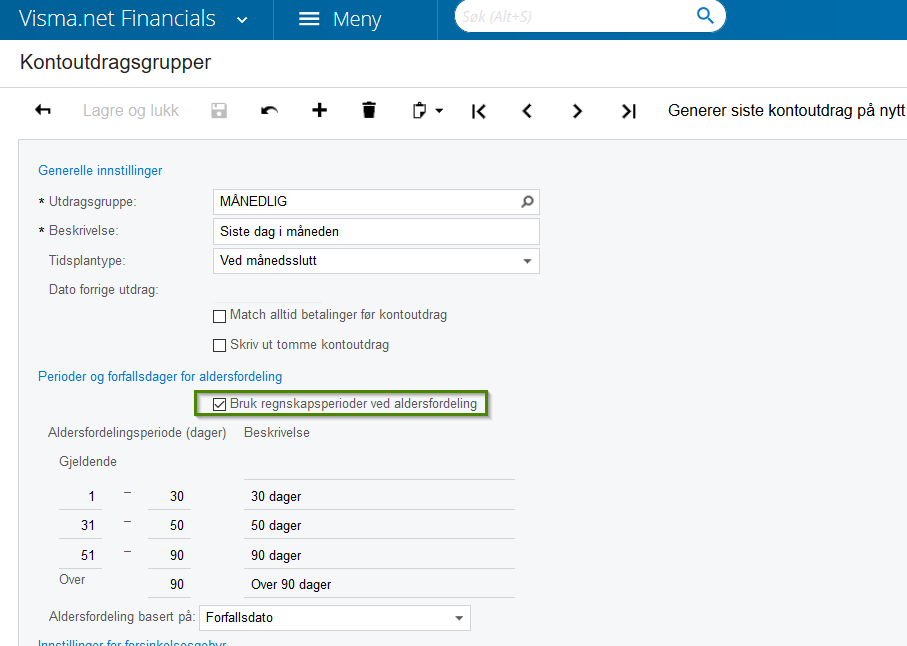
Task: Open the Meny menu
Action: point(340,19)
